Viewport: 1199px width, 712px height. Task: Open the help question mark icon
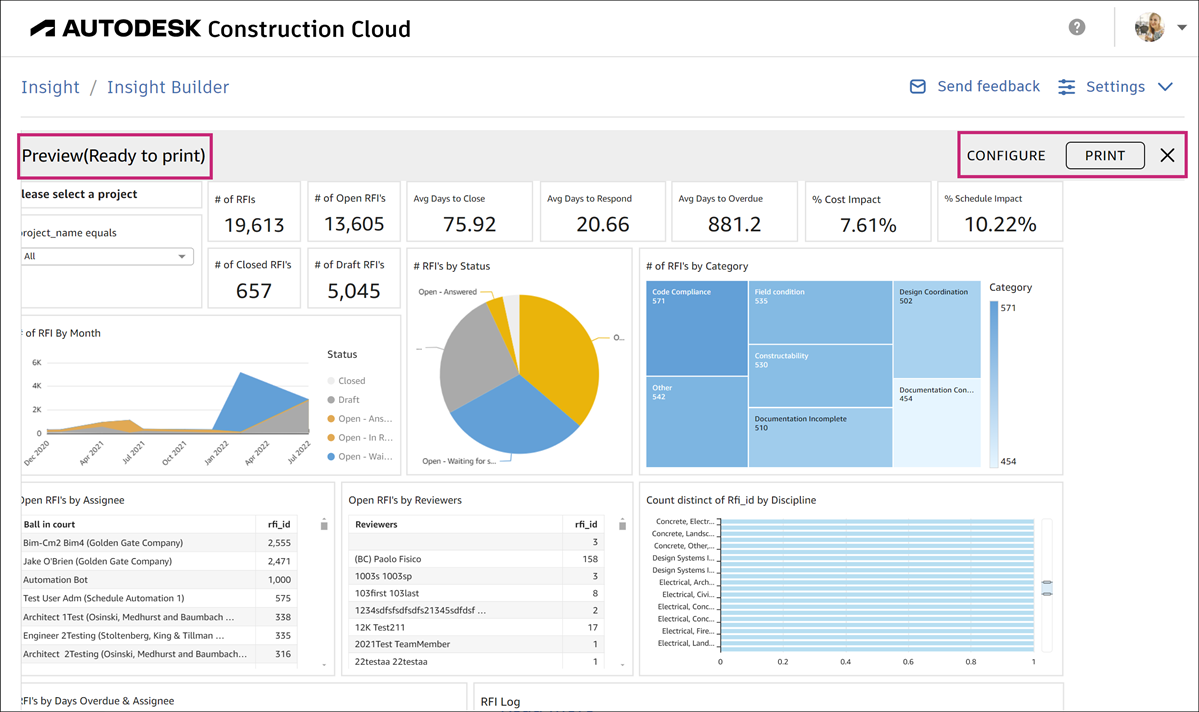(x=1077, y=28)
